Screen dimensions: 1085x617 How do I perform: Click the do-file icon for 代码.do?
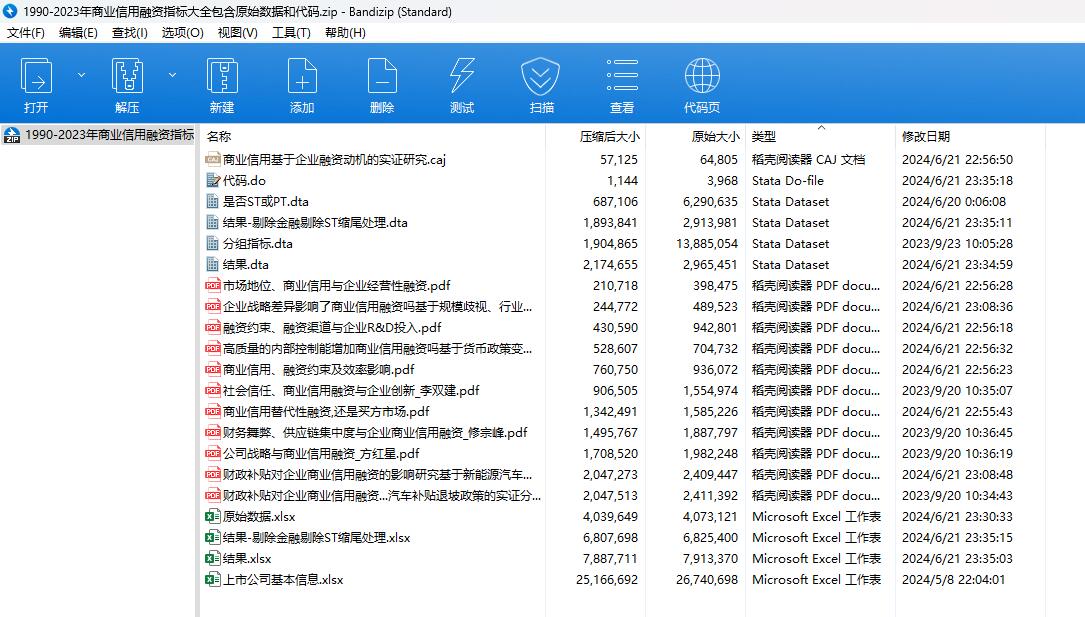212,181
